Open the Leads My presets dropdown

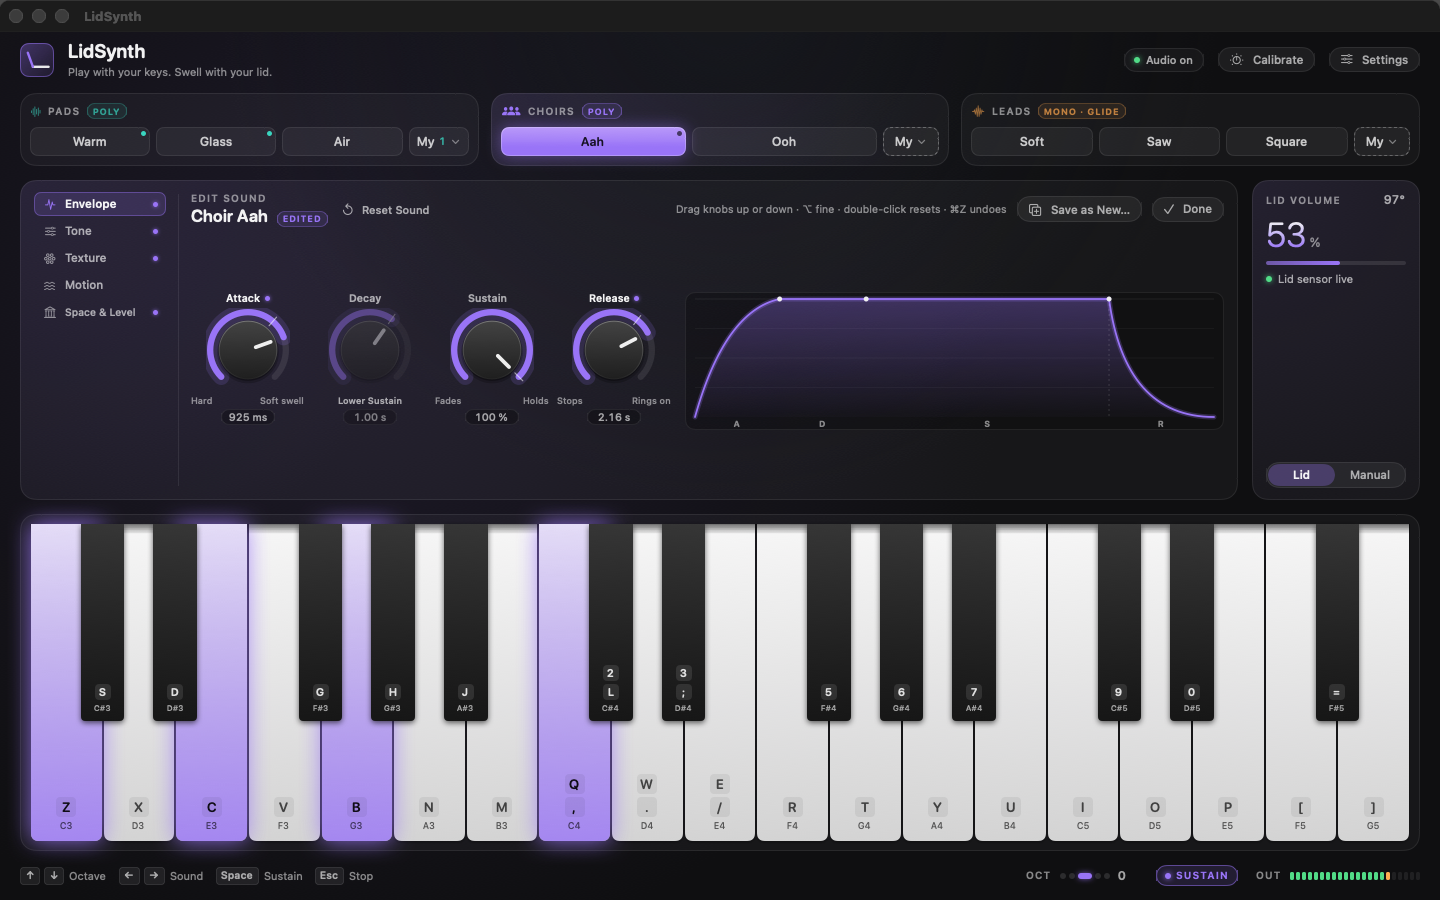(x=1381, y=142)
